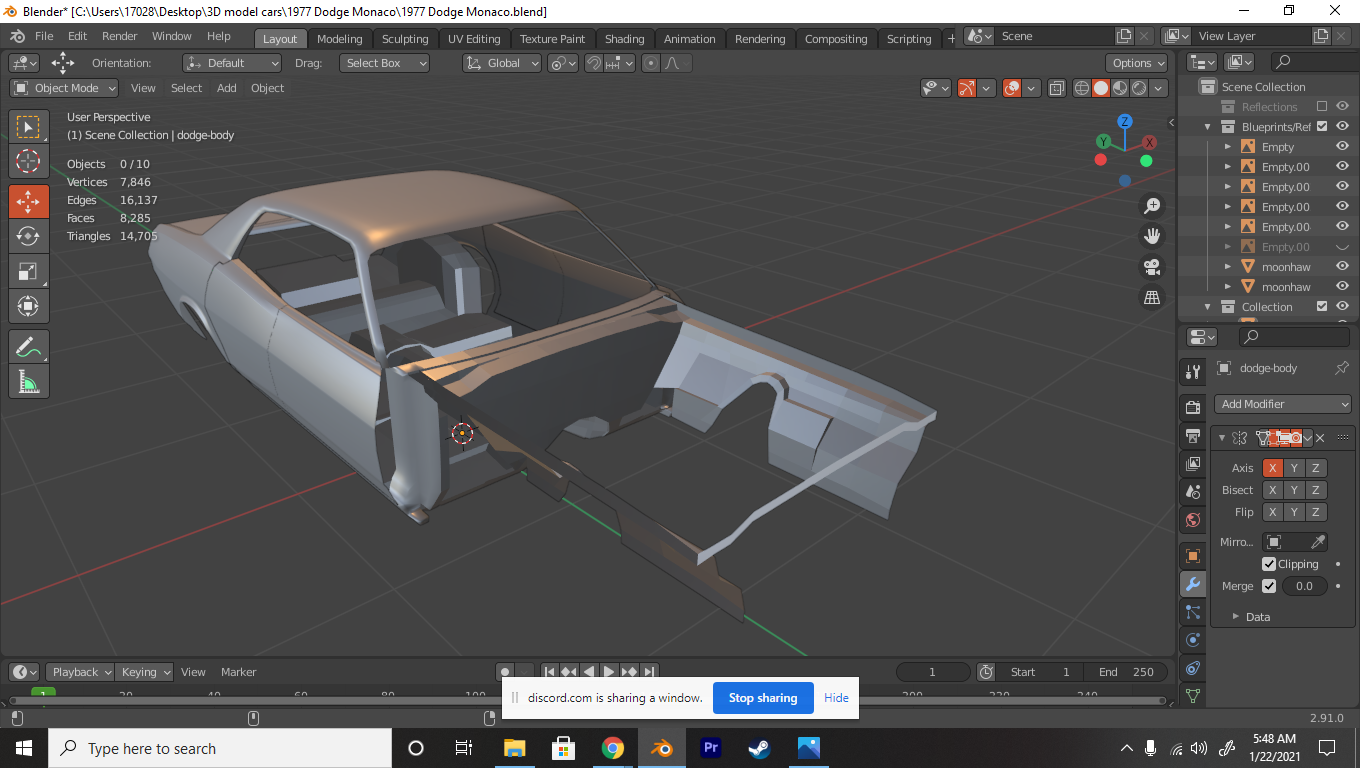The height and width of the screenshot is (768, 1360).
Task: Open the viewport shading options dropdown arrow
Action: [x=1159, y=88]
